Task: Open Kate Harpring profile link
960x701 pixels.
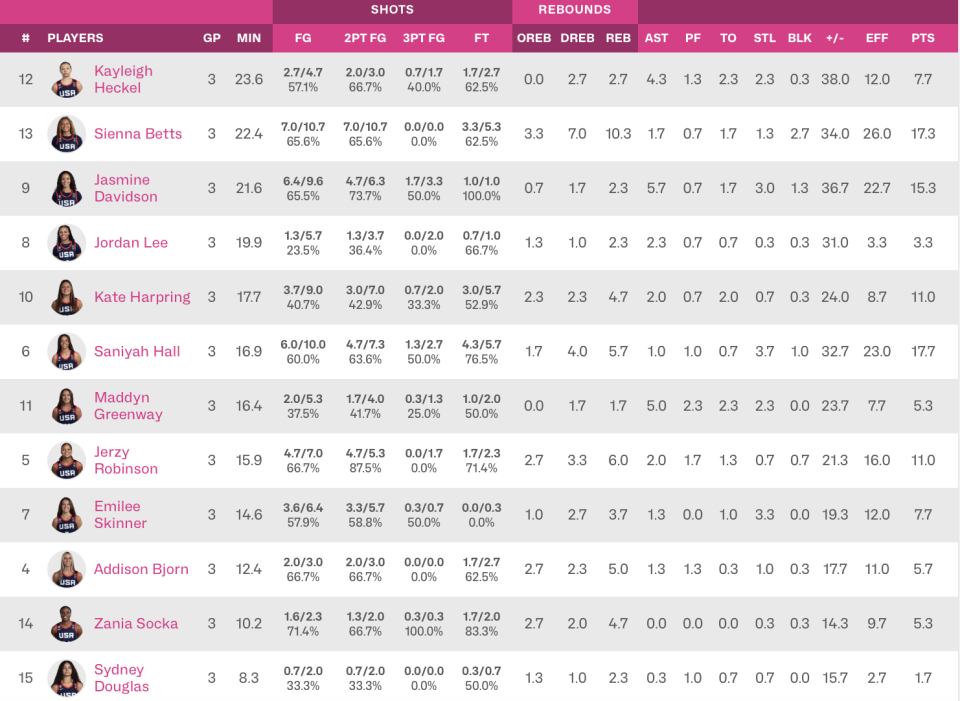Action: [x=142, y=298]
